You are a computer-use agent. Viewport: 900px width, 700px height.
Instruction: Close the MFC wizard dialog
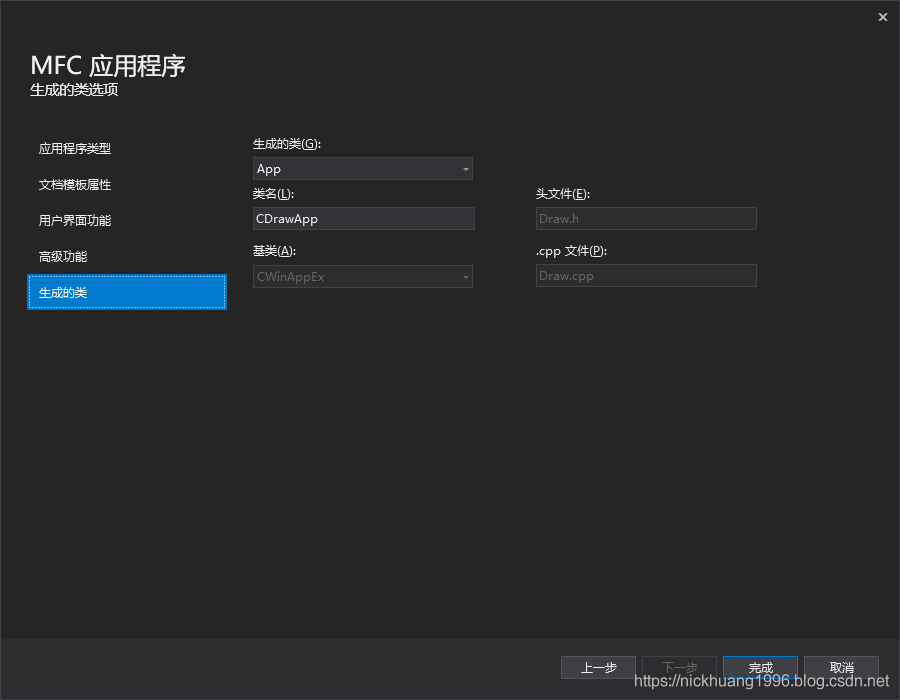click(x=883, y=17)
